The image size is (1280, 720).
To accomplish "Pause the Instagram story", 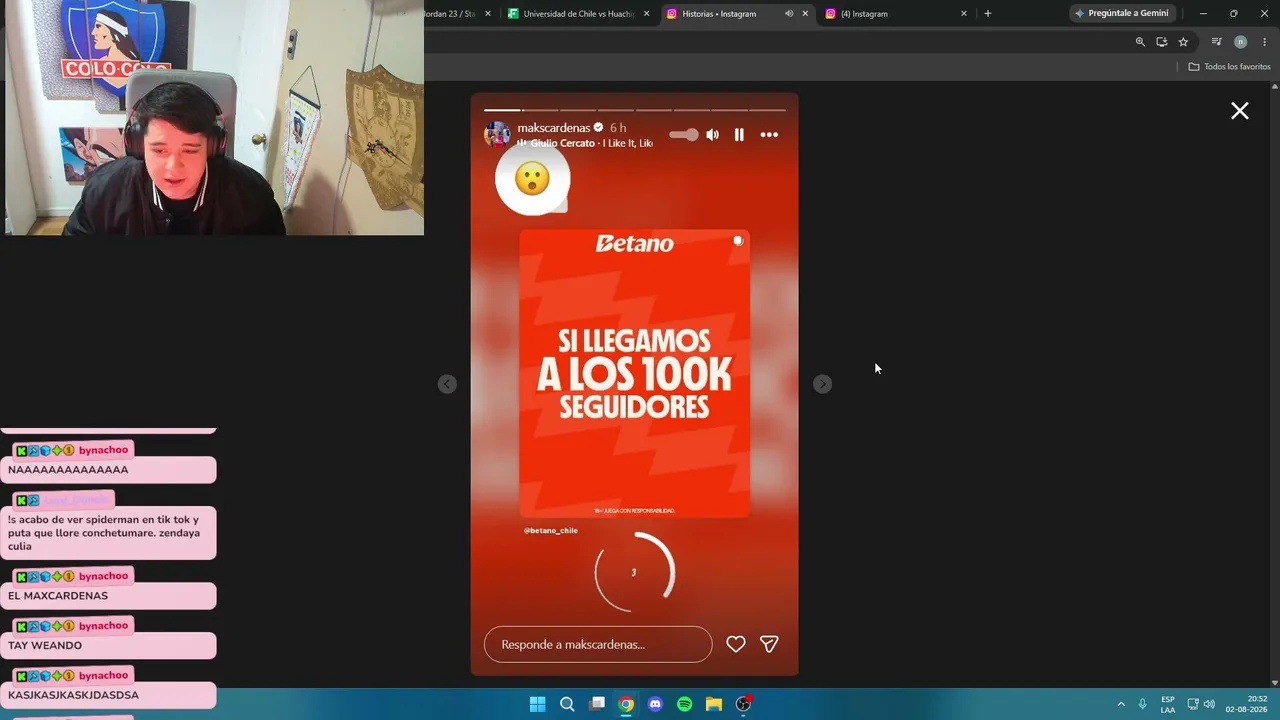I will (x=739, y=135).
